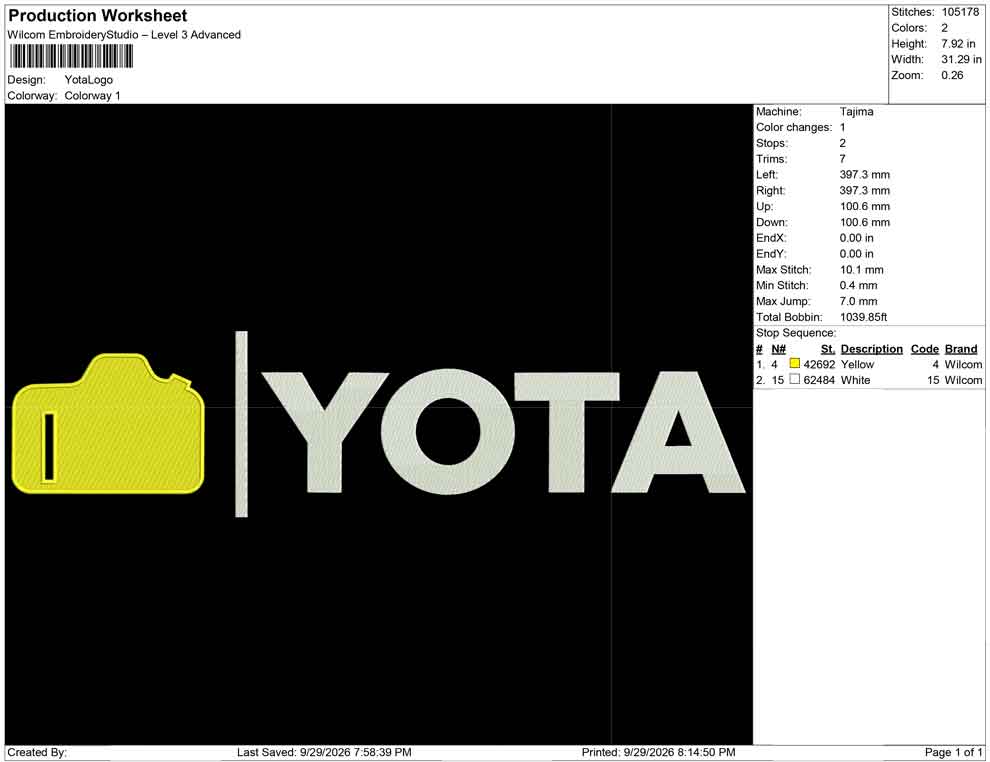This screenshot has height=762, width=990.
Task: Click the Height value '7.92 in'
Action: [x=958, y=44]
